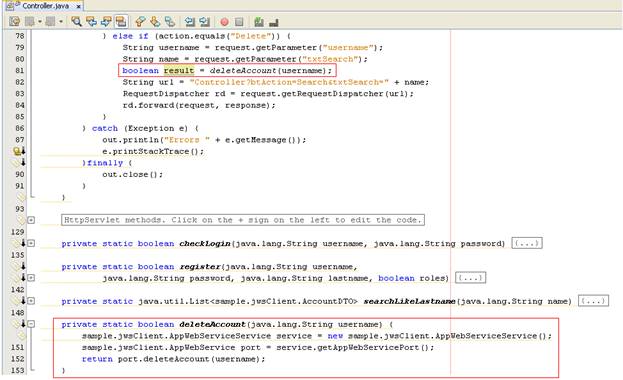Click the bold deleteAccount method declaration name

(212, 324)
